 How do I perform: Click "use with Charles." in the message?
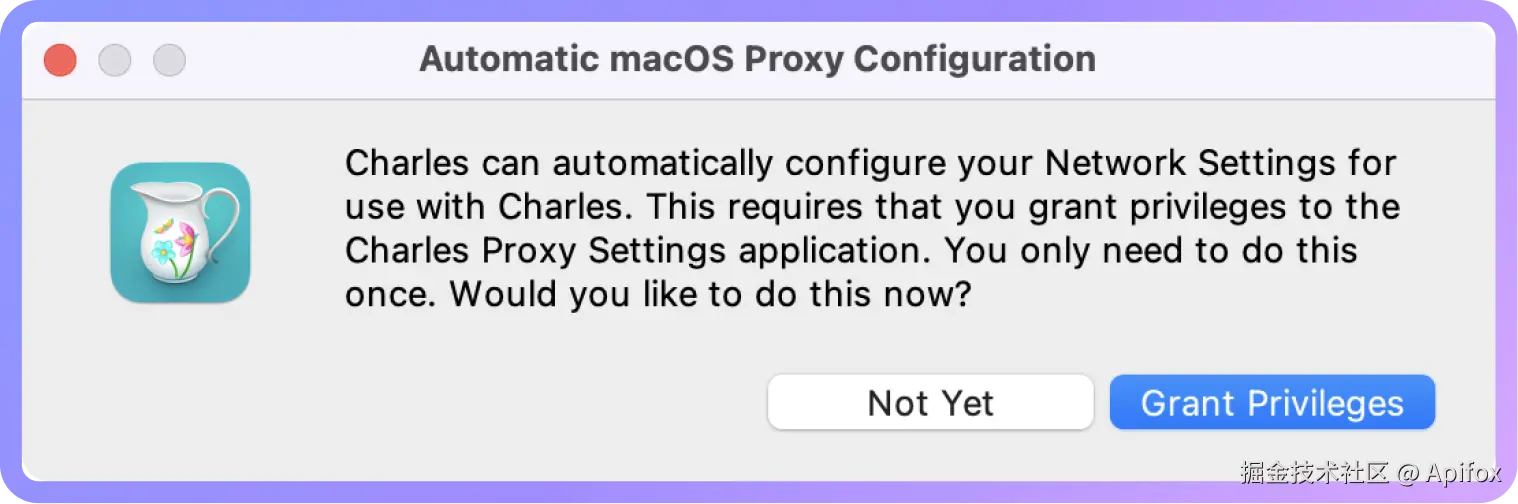point(488,207)
